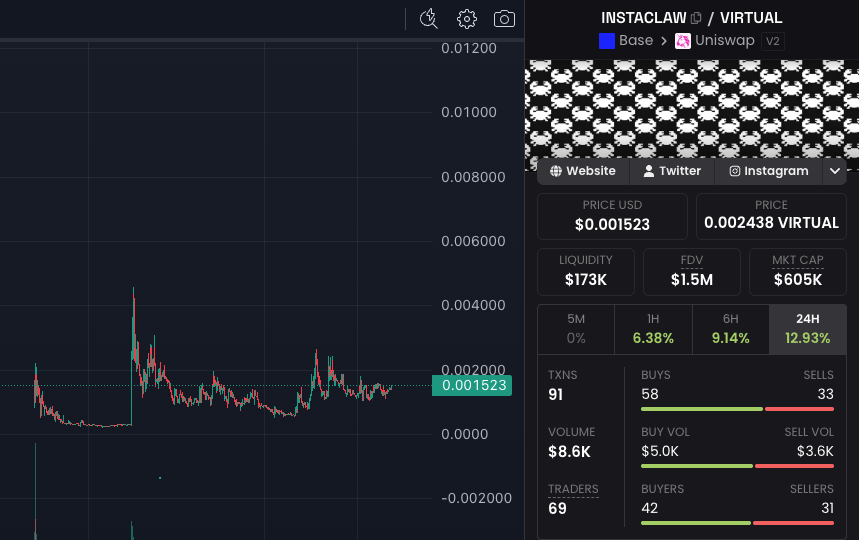This screenshot has height=540, width=859.
Task: Click the buys versus sells ratio bar
Action: (x=737, y=409)
